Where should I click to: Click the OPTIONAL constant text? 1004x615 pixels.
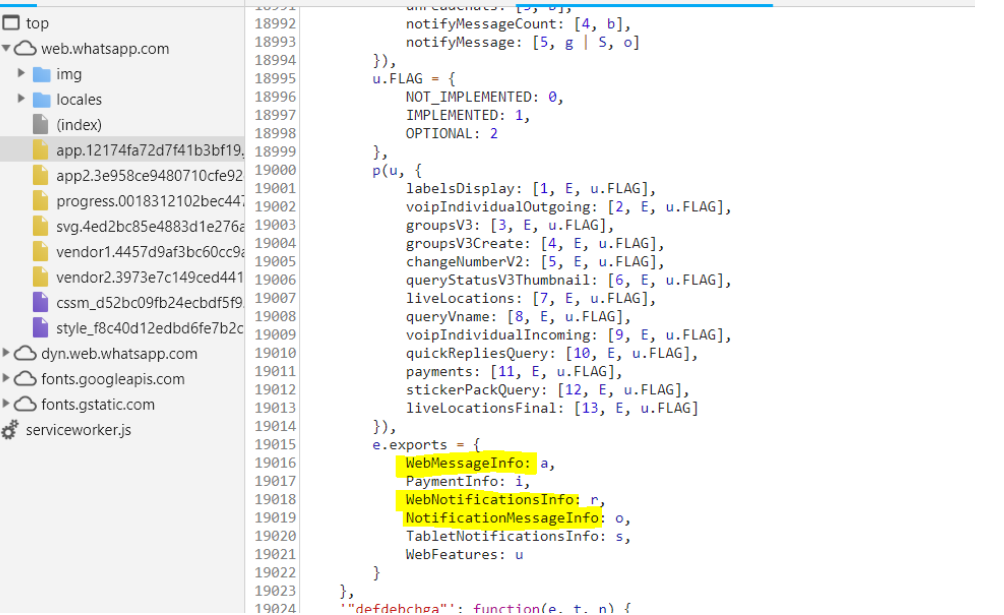coord(439,133)
